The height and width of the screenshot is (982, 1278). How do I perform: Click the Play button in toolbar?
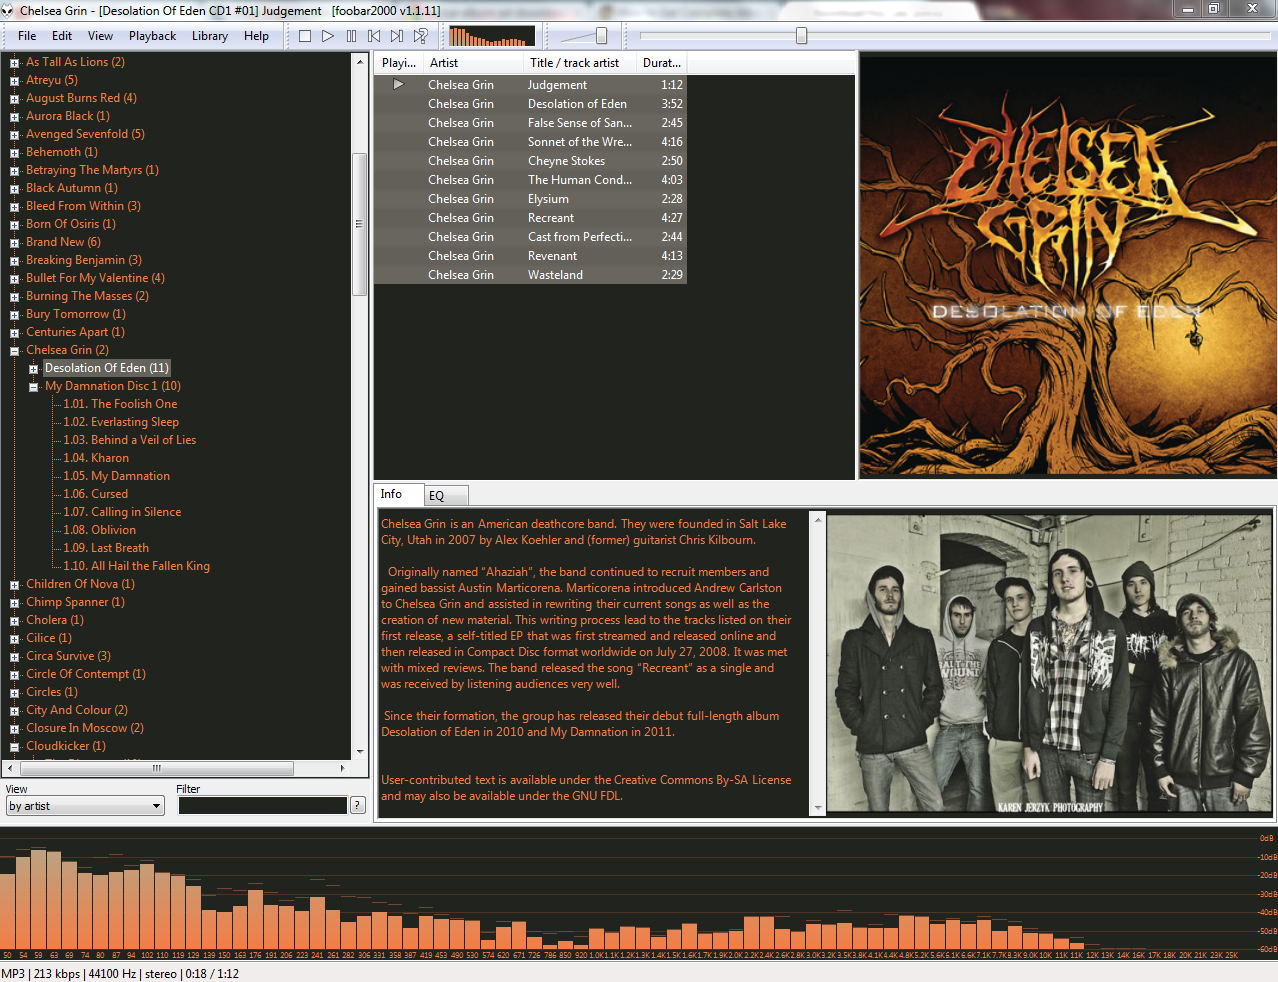328,36
